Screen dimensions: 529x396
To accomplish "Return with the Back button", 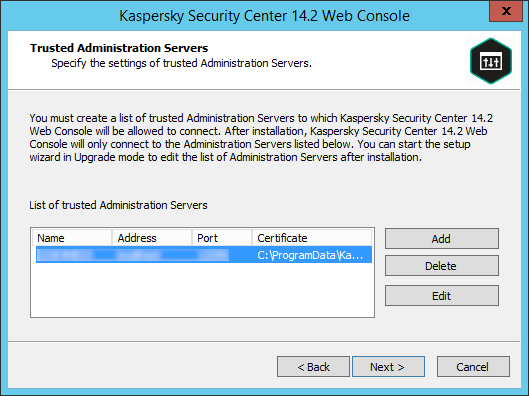I will click(313, 367).
